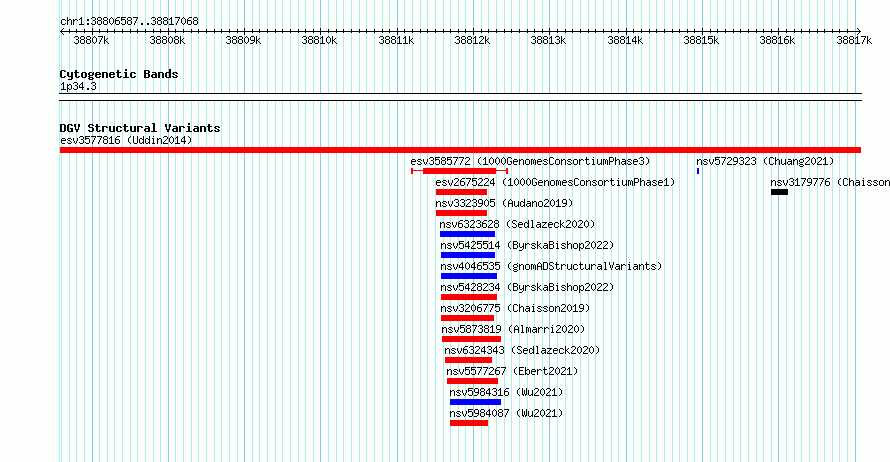The image size is (890, 462).
Task: Click the red bar under nsv5428234
Action: (469, 297)
